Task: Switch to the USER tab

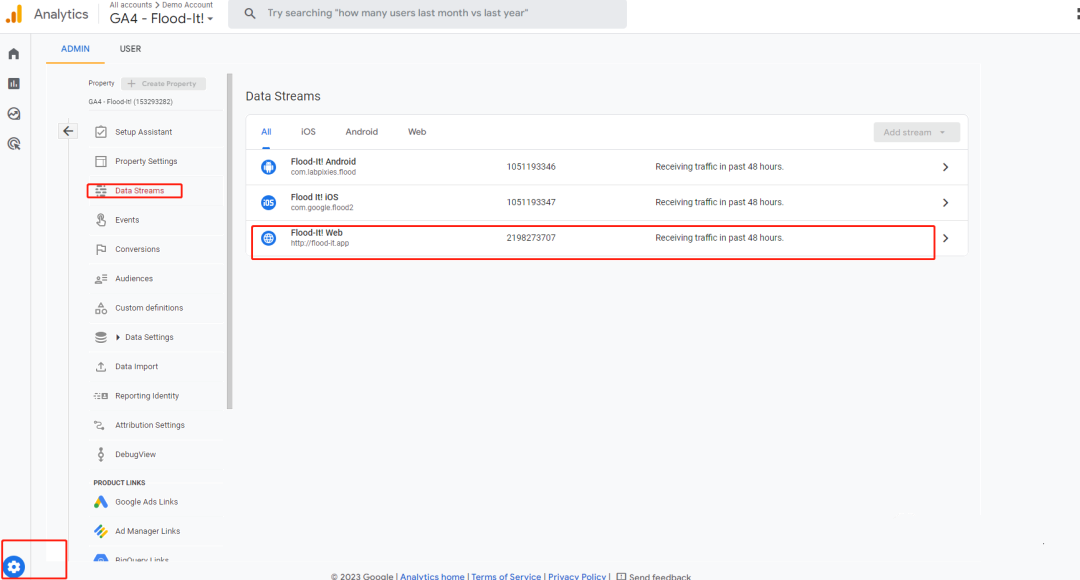Action: (130, 49)
